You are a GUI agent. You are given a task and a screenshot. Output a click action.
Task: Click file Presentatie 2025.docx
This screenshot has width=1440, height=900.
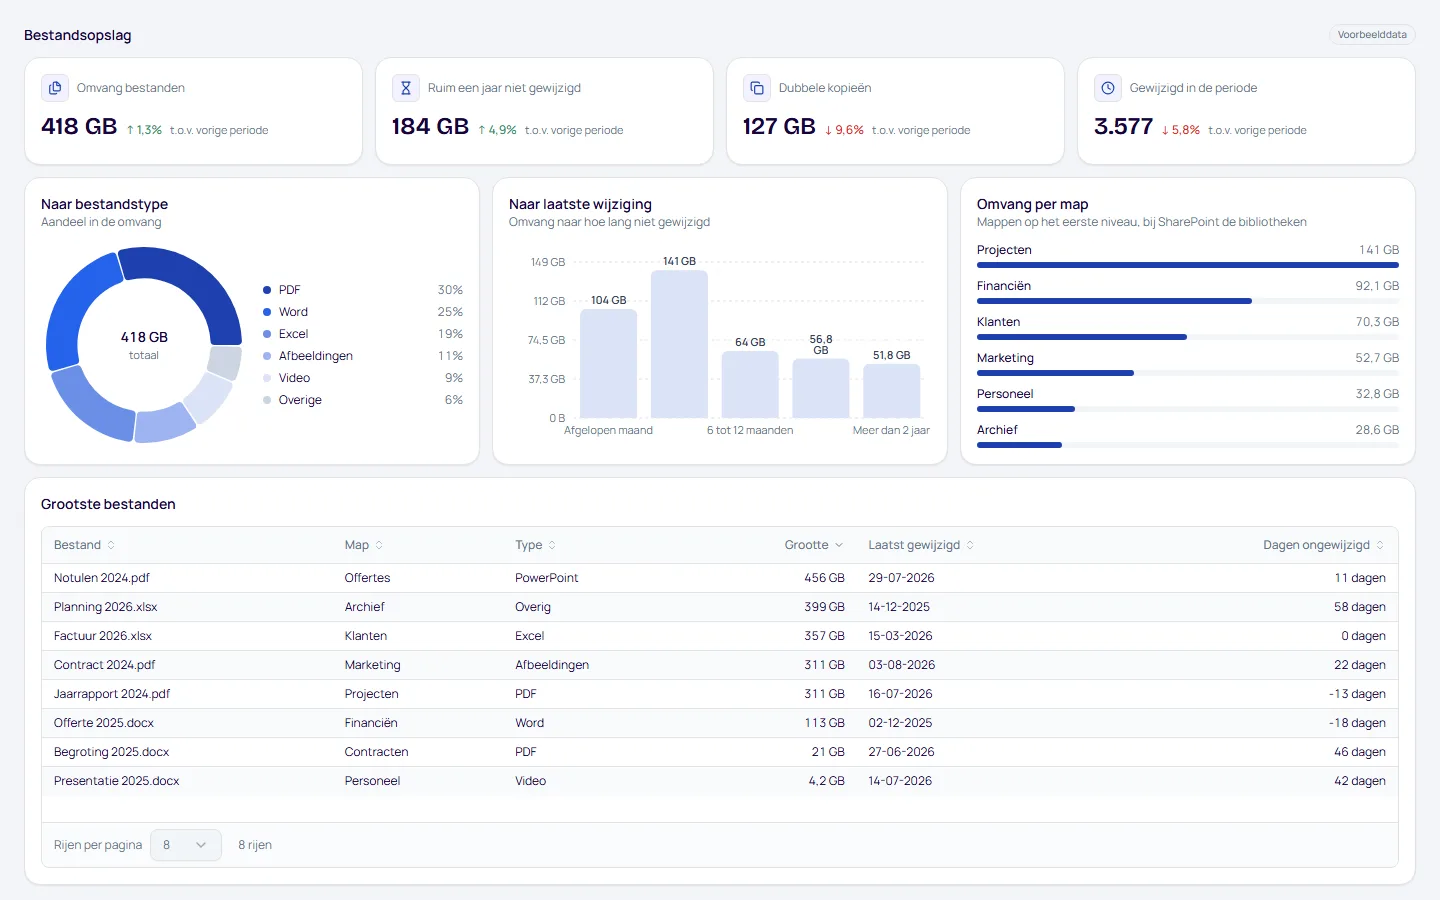click(x=117, y=781)
